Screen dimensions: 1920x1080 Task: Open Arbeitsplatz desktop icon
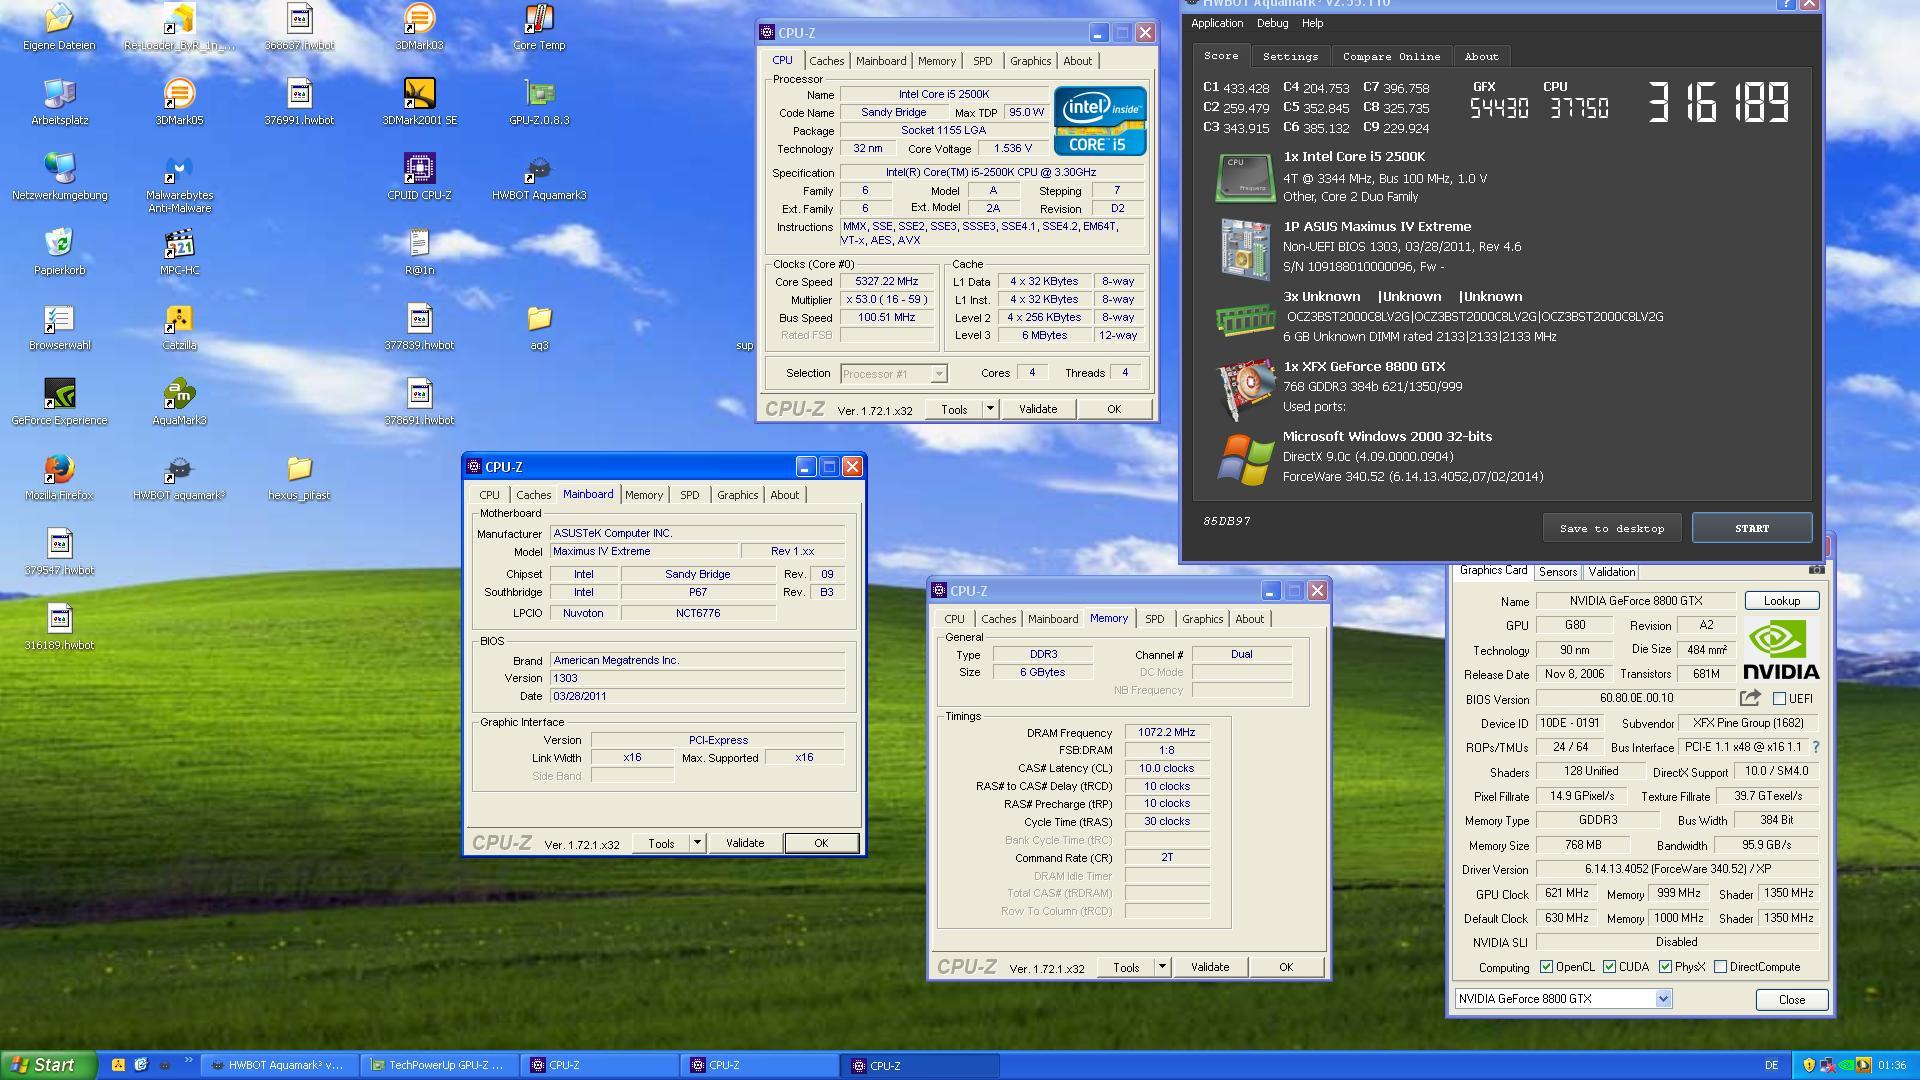59,102
